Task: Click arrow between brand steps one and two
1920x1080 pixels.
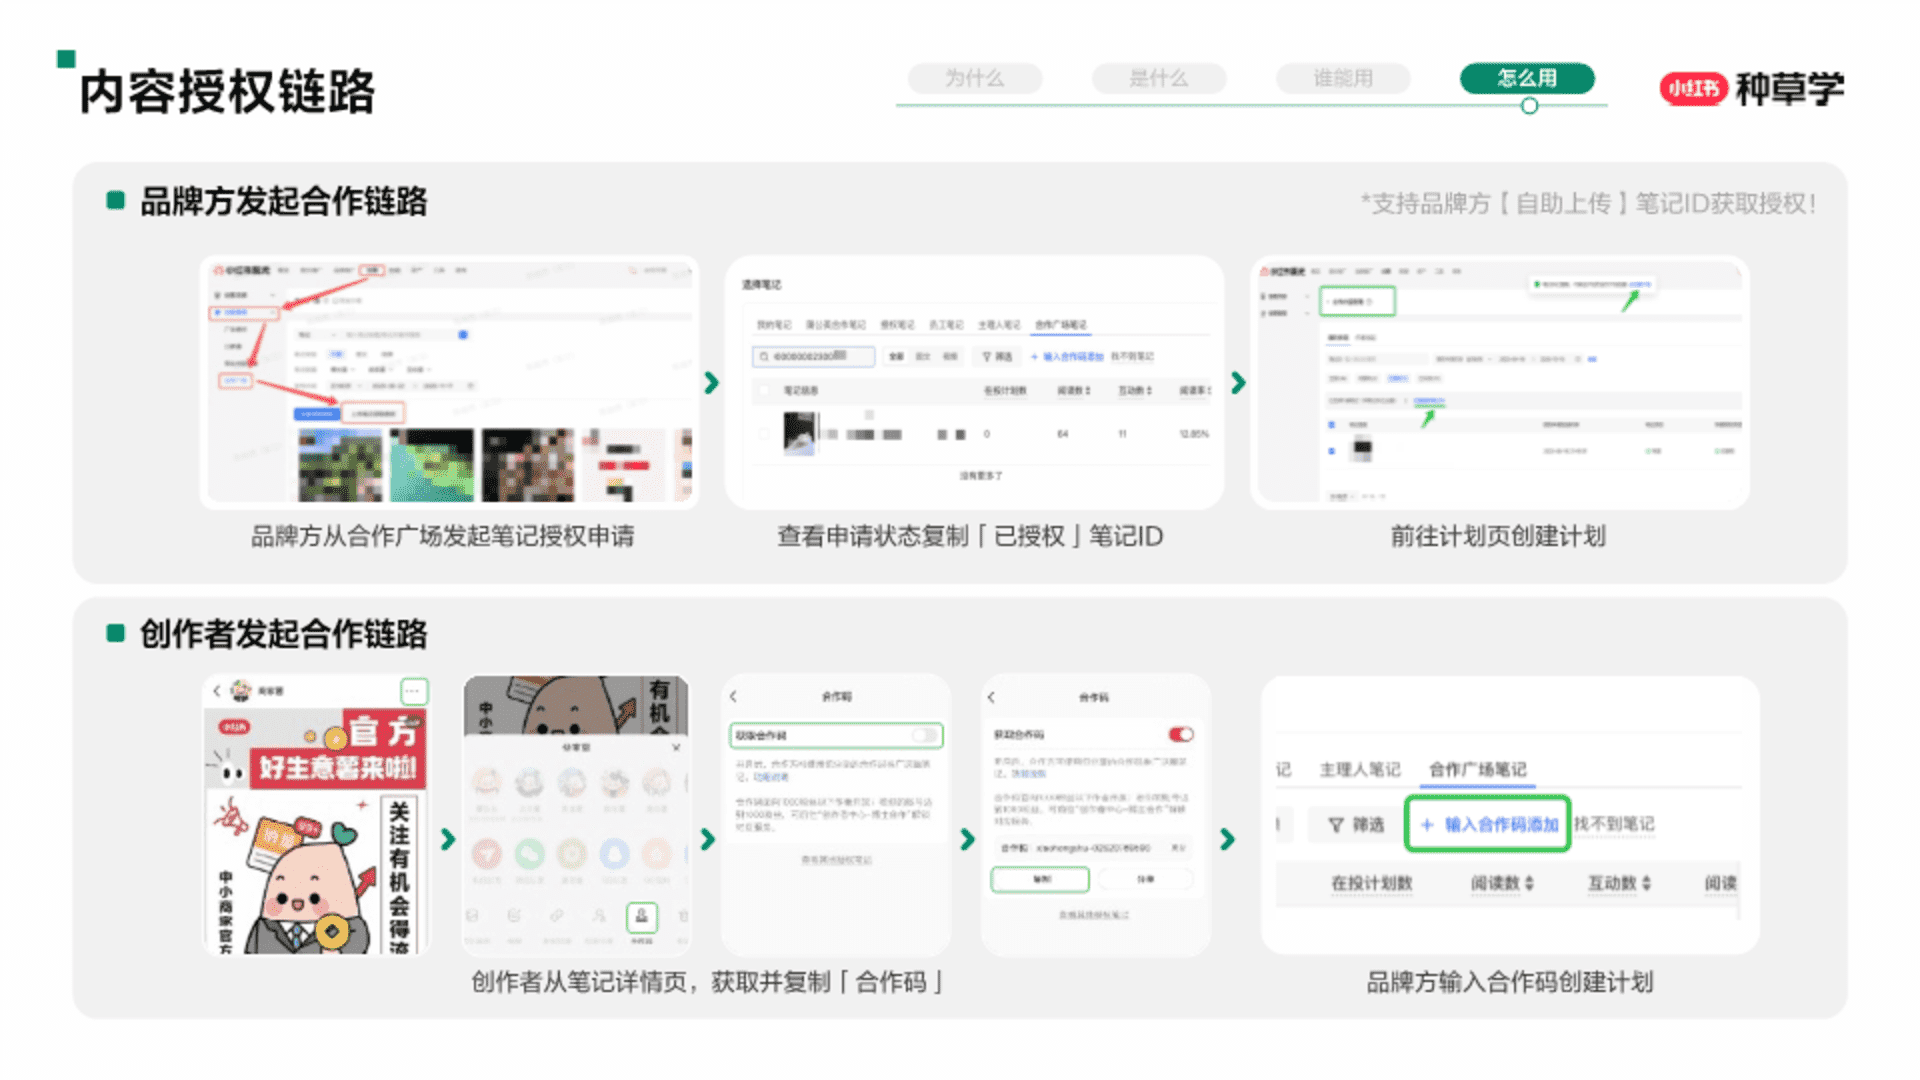Action: [x=711, y=383]
